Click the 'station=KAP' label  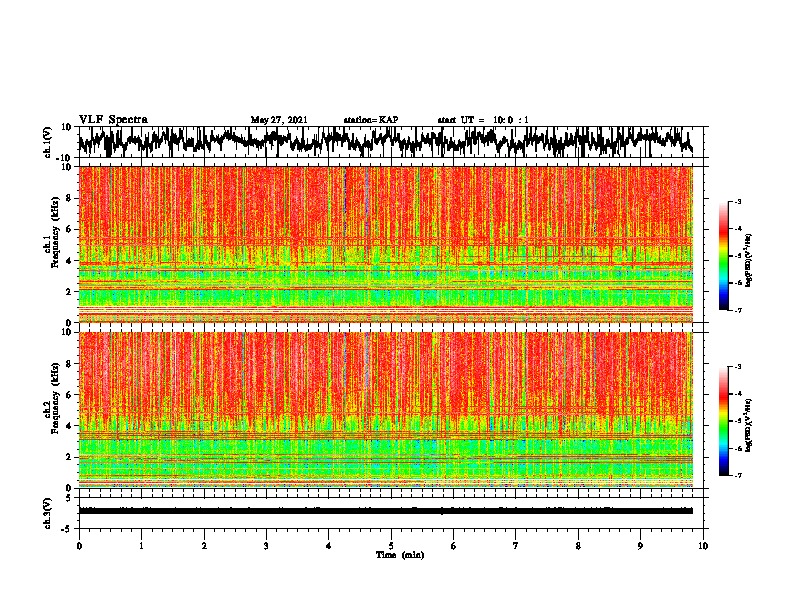coord(371,120)
